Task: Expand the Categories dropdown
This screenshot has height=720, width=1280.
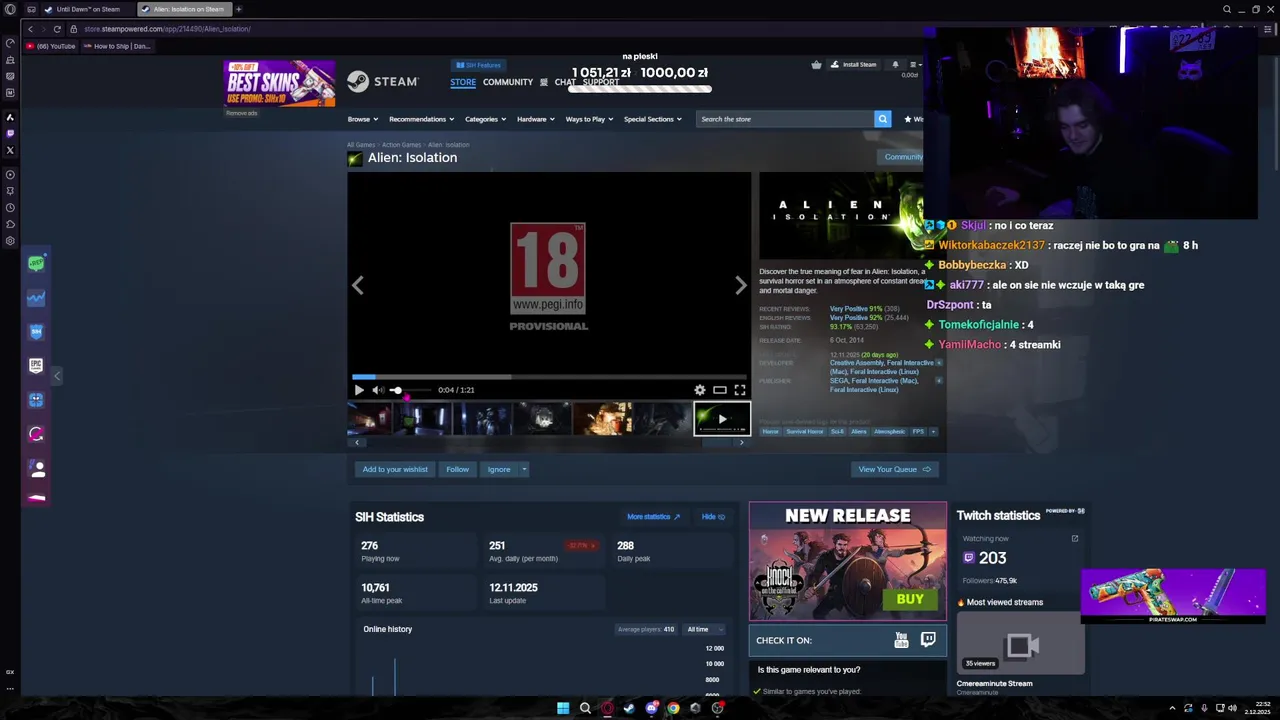Action: pos(485,119)
